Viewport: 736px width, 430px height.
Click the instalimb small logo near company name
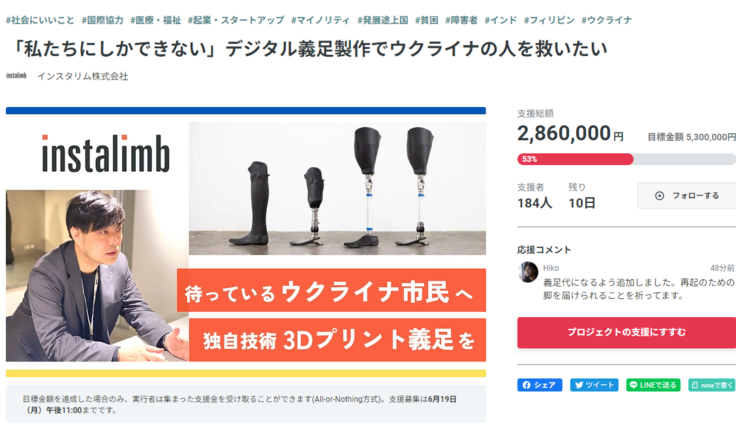[x=16, y=76]
